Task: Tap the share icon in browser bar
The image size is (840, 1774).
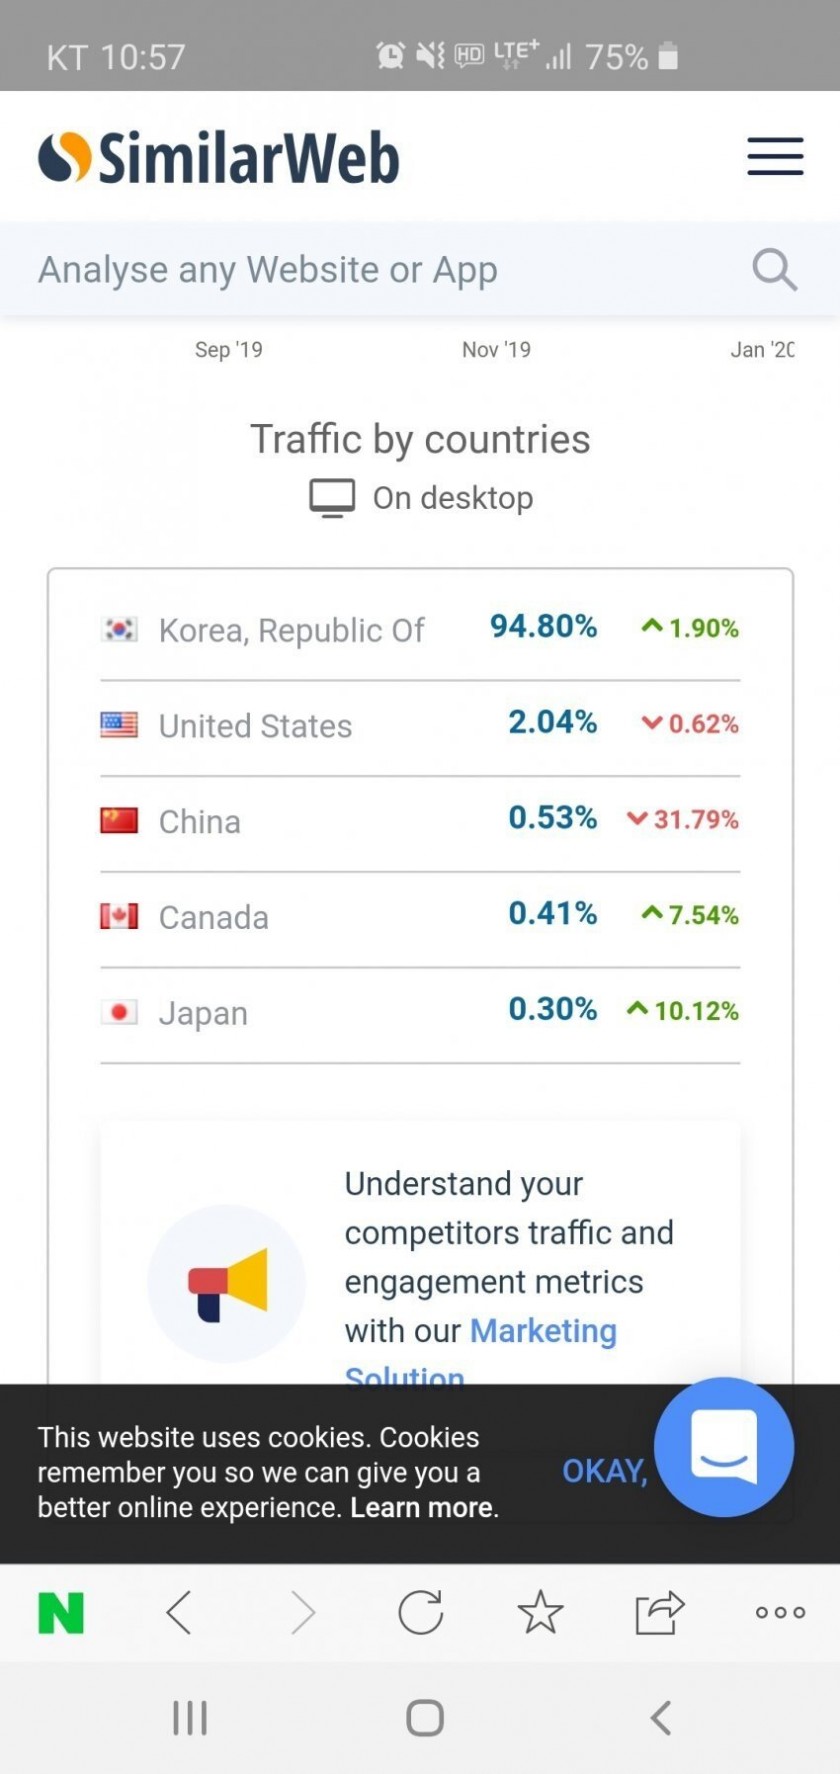Action: (x=659, y=1613)
